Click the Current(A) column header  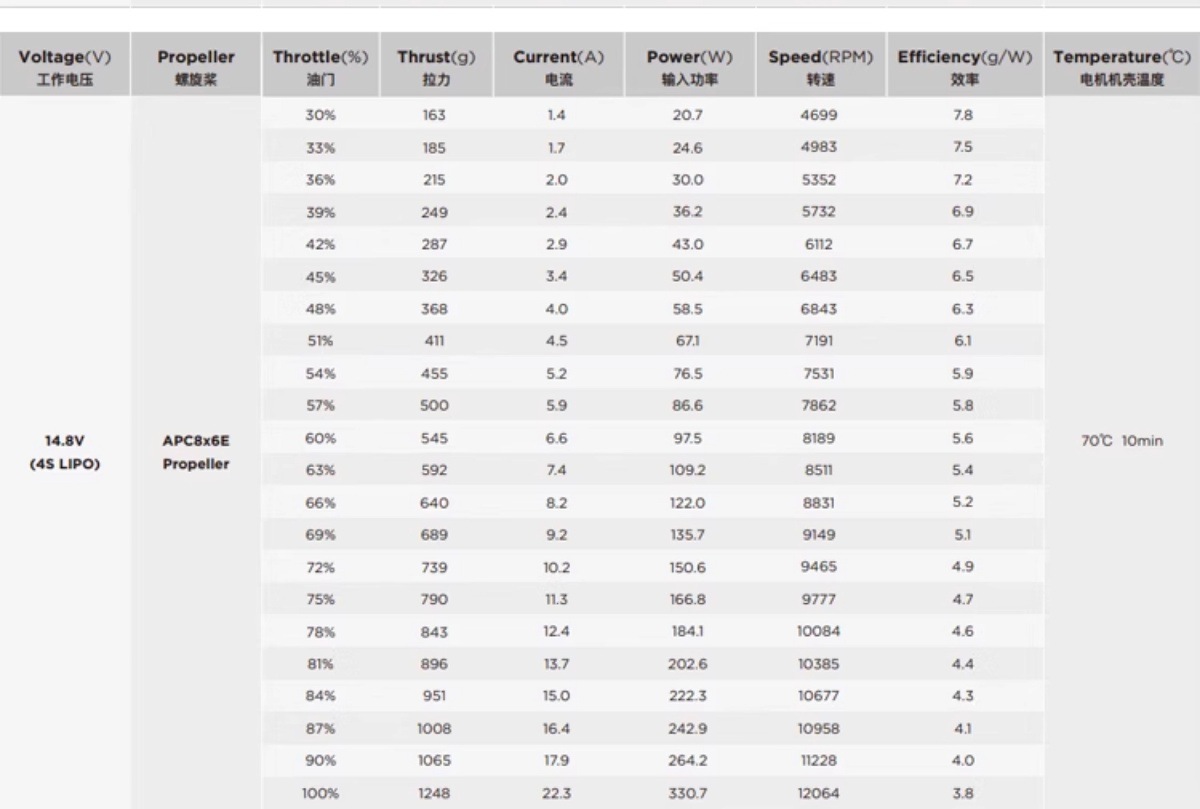coord(559,66)
